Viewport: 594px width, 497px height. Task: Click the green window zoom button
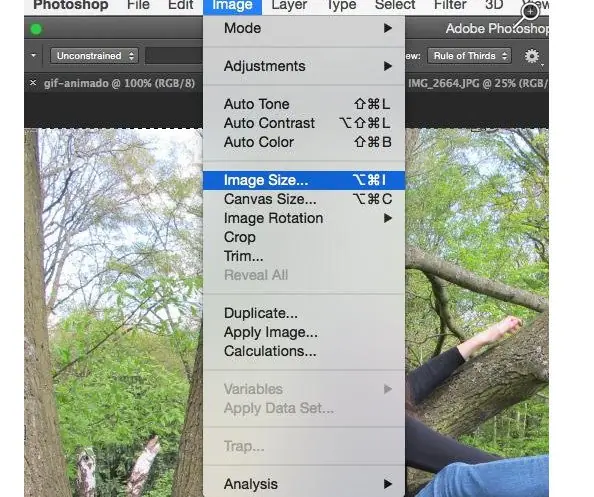click(36, 29)
